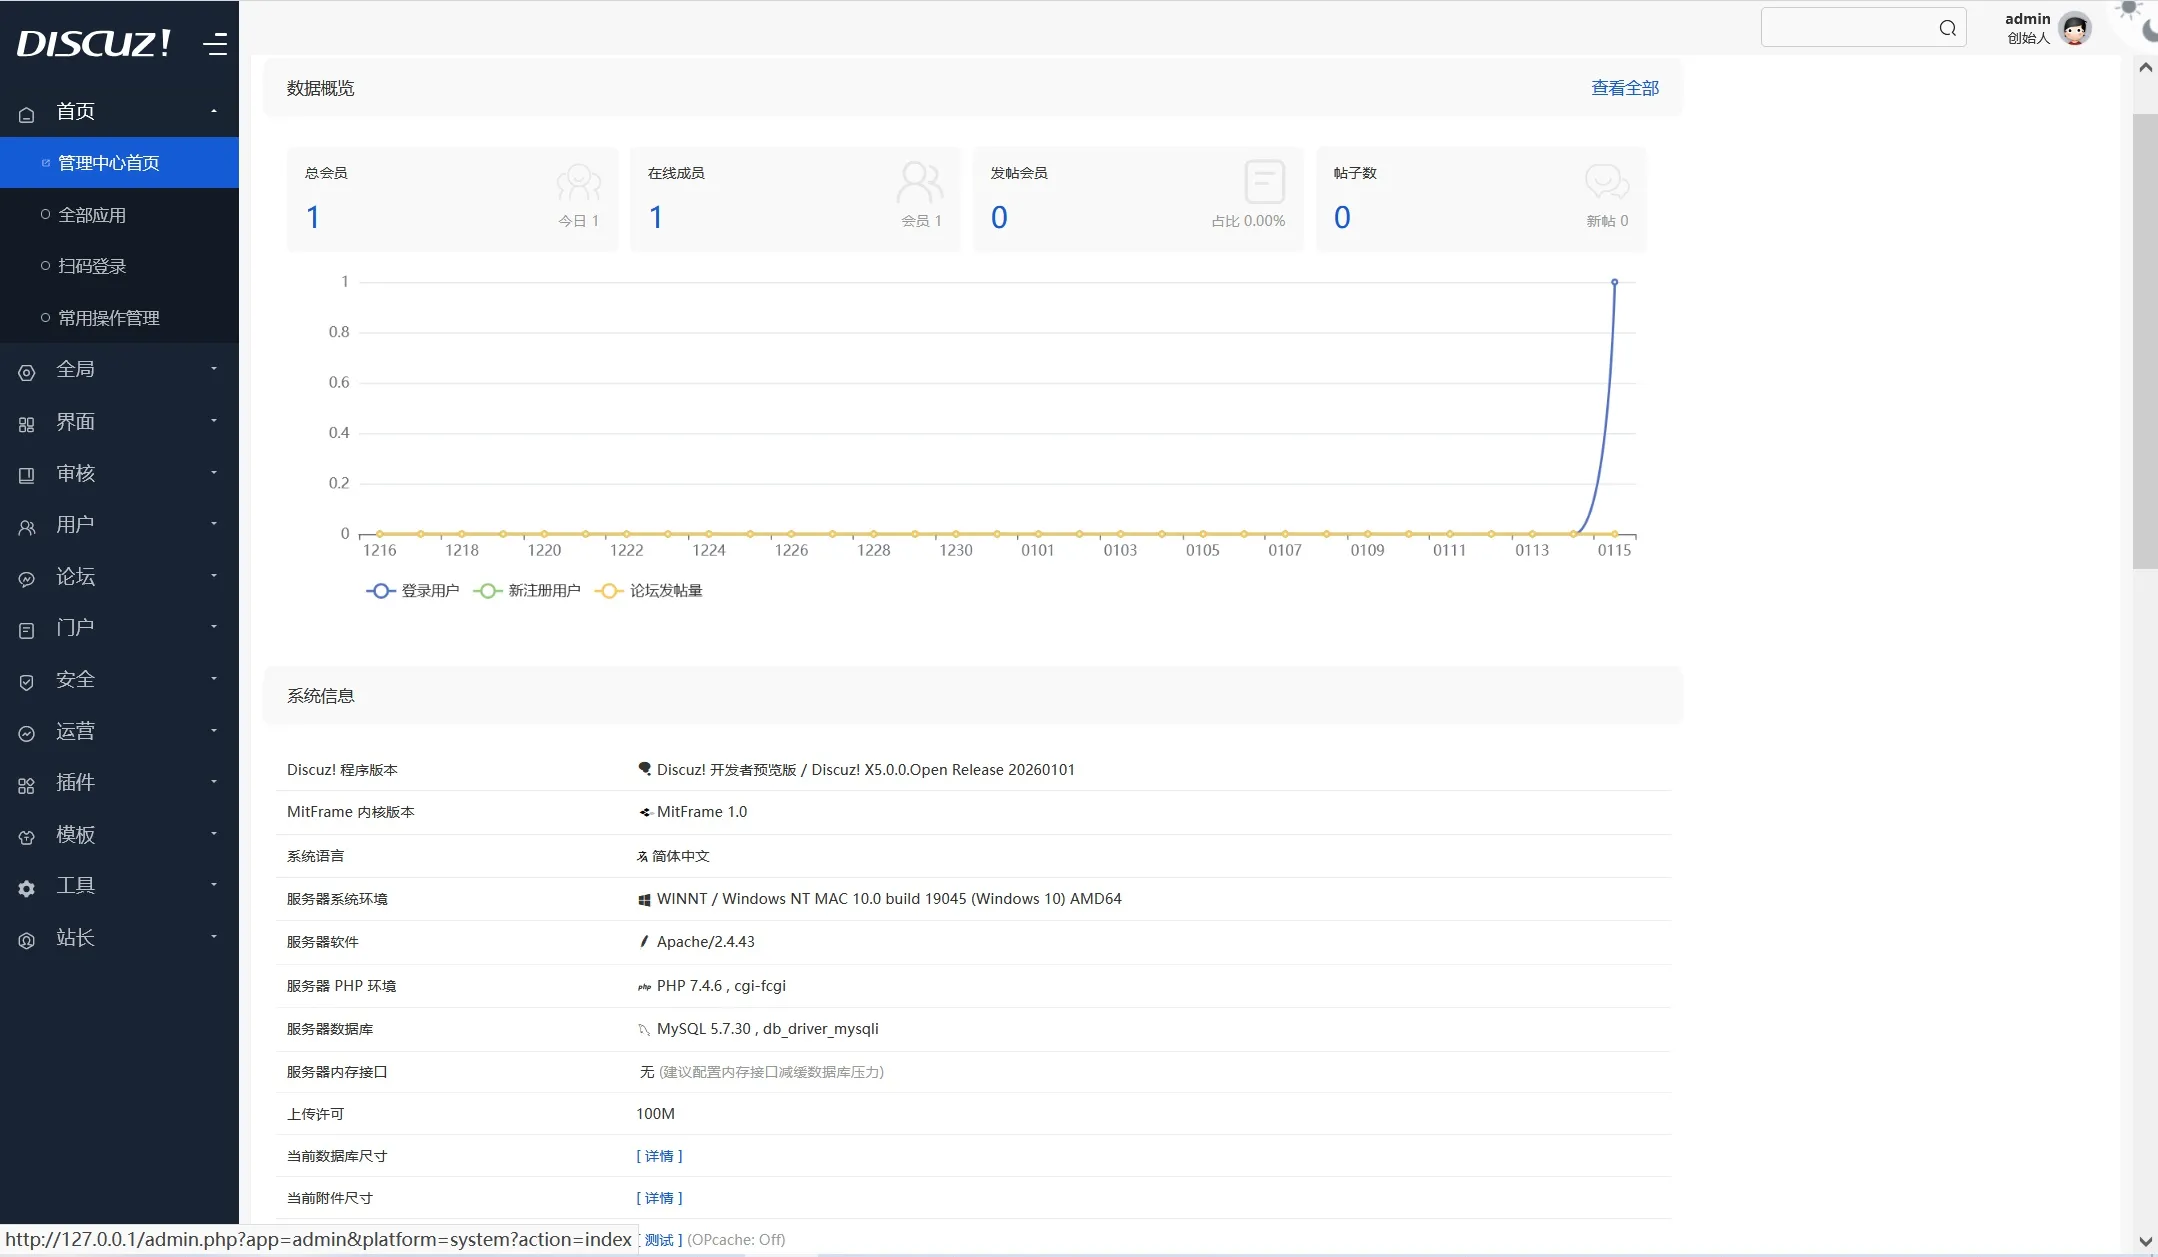Image resolution: width=2158 pixels, height=1257 pixels.
Task: Collapse the sidebar with the hamburger icon
Action: [215, 44]
